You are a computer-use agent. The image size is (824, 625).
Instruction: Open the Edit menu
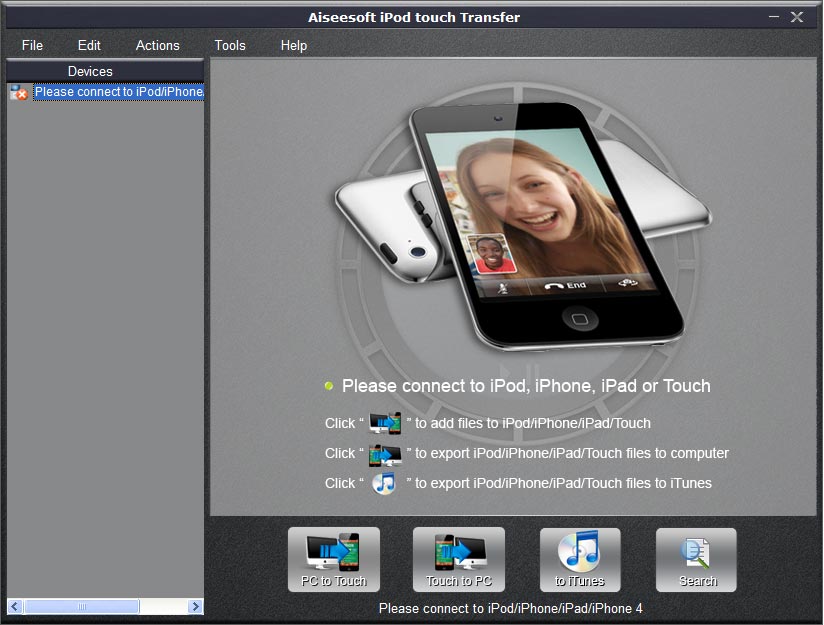[89, 46]
